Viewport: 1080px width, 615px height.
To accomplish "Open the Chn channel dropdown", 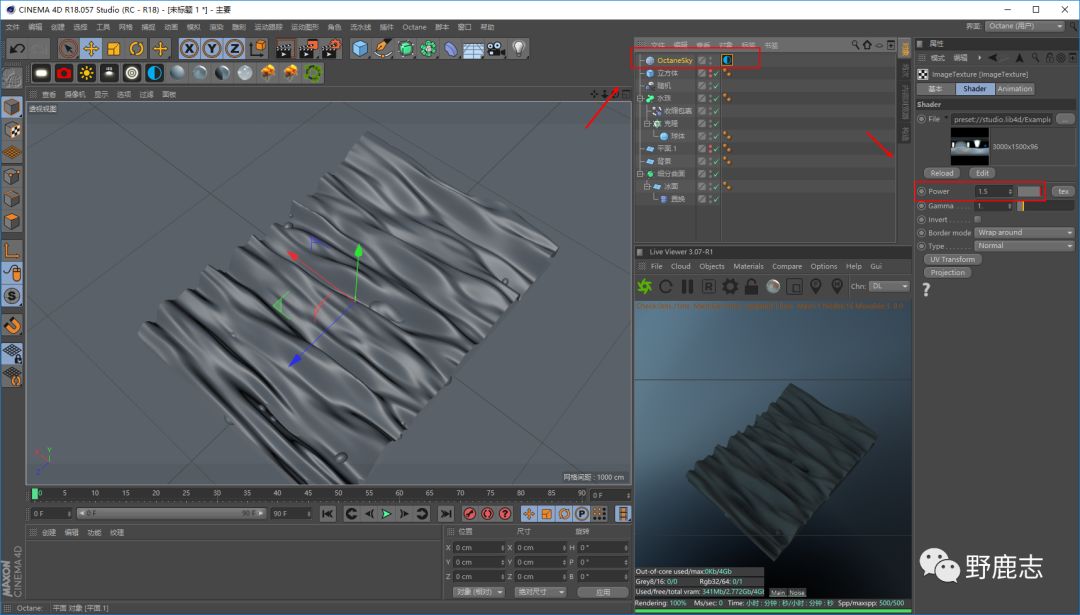I will pos(890,287).
